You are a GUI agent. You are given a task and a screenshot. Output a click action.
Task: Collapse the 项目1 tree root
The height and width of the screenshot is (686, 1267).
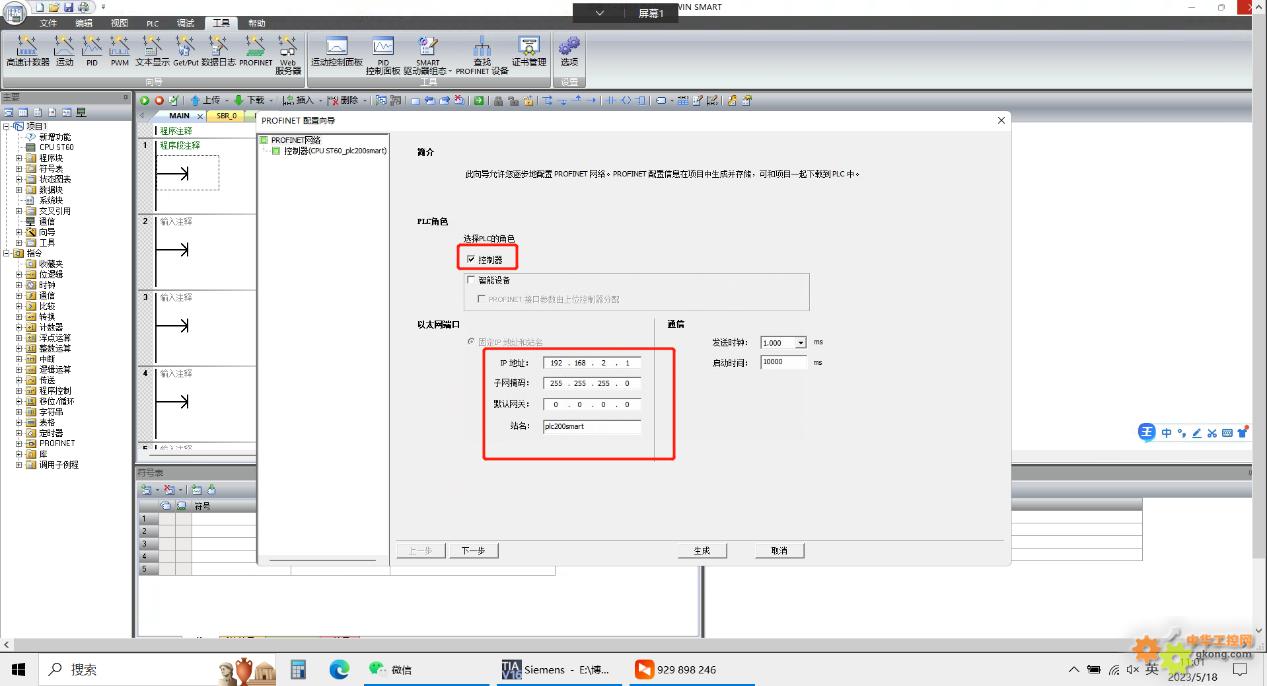point(7,126)
